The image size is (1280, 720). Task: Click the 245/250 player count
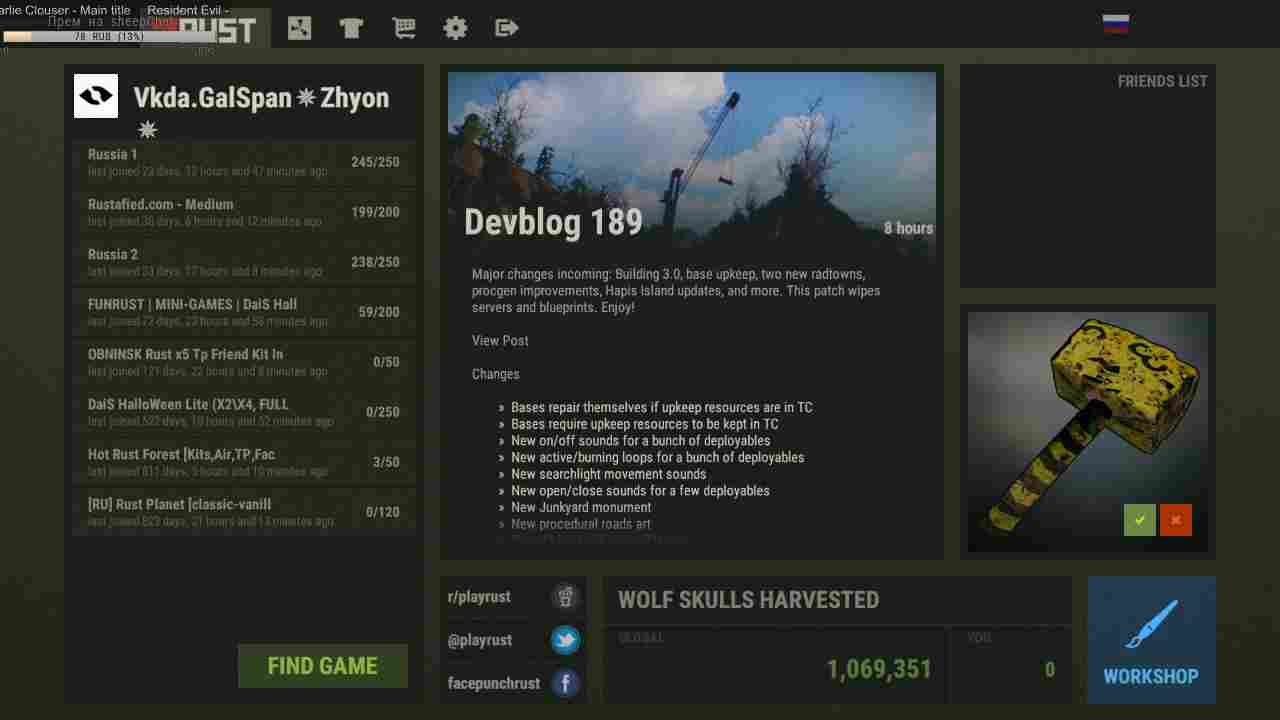375,162
